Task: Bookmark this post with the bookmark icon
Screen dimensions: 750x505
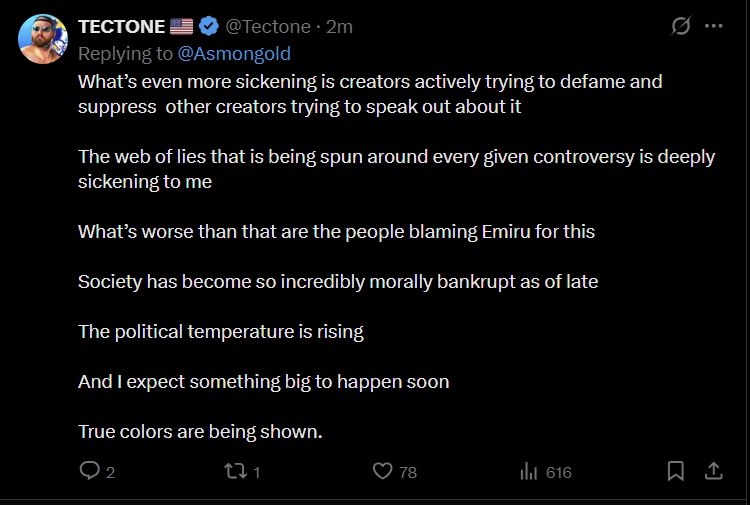Action: pyautogui.click(x=676, y=471)
